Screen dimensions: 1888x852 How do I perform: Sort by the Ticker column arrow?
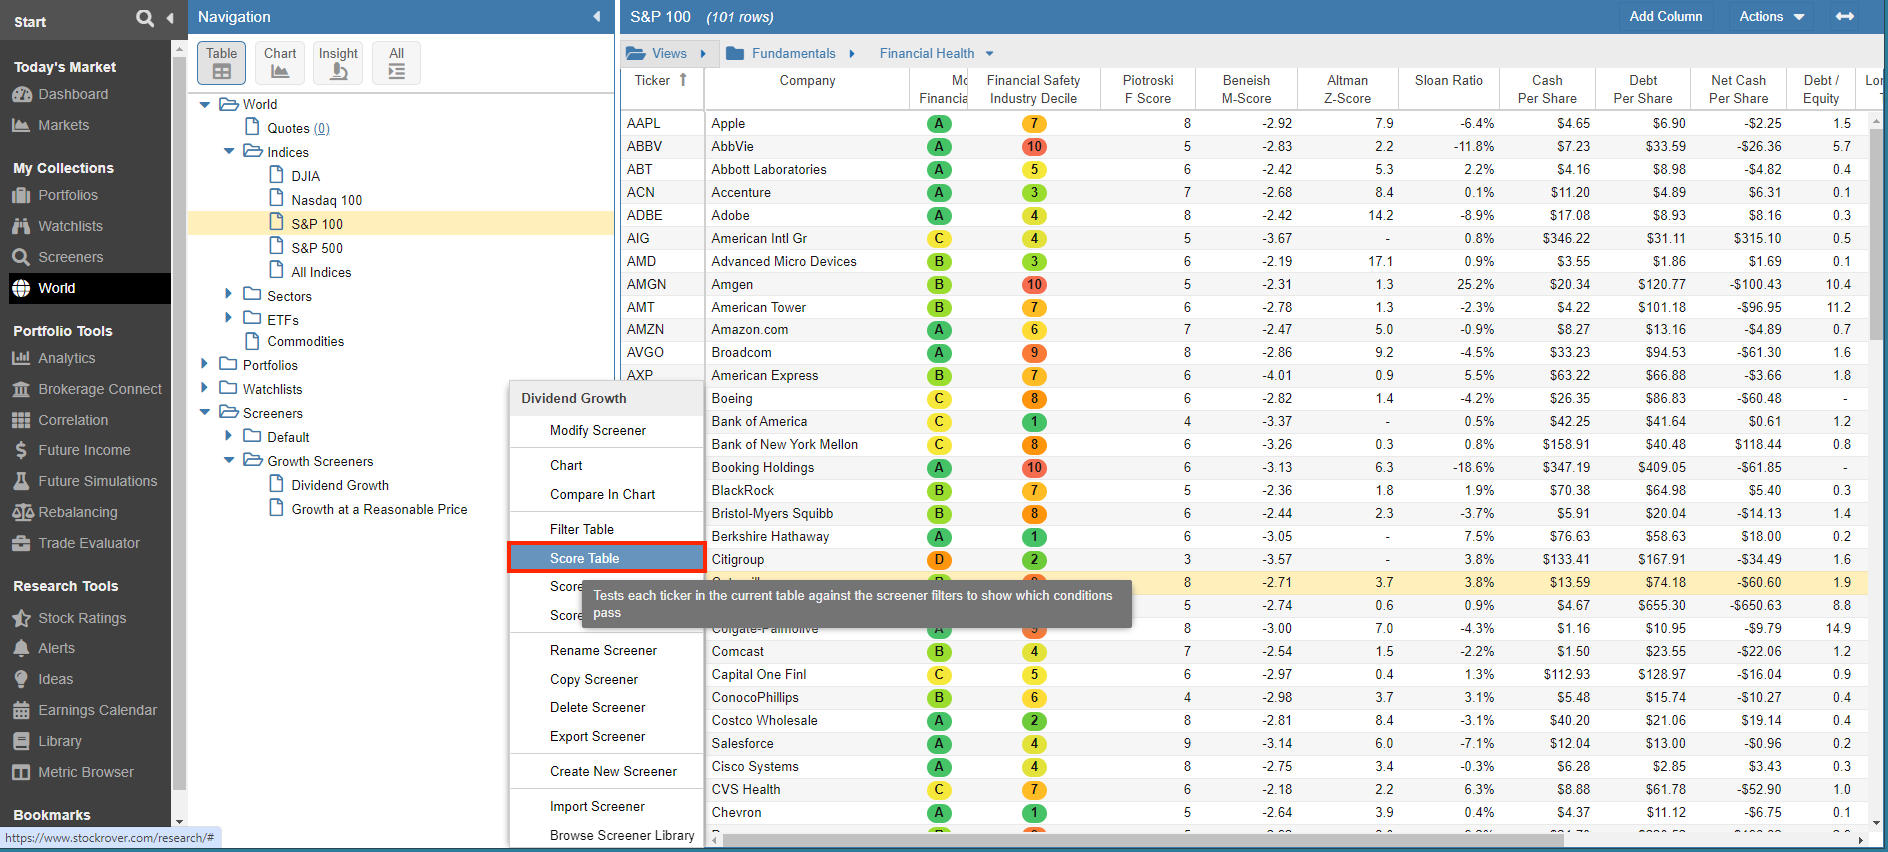tap(683, 80)
